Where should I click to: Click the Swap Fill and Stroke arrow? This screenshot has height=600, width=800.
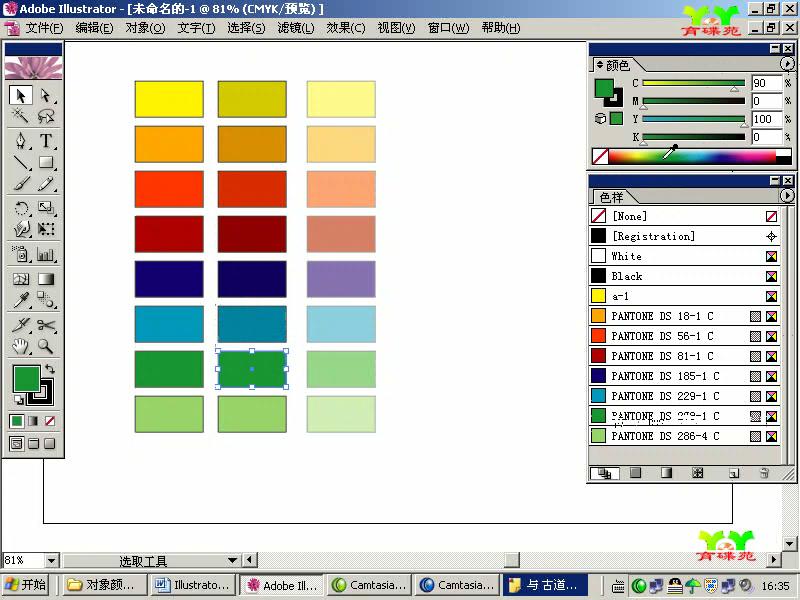(49, 368)
